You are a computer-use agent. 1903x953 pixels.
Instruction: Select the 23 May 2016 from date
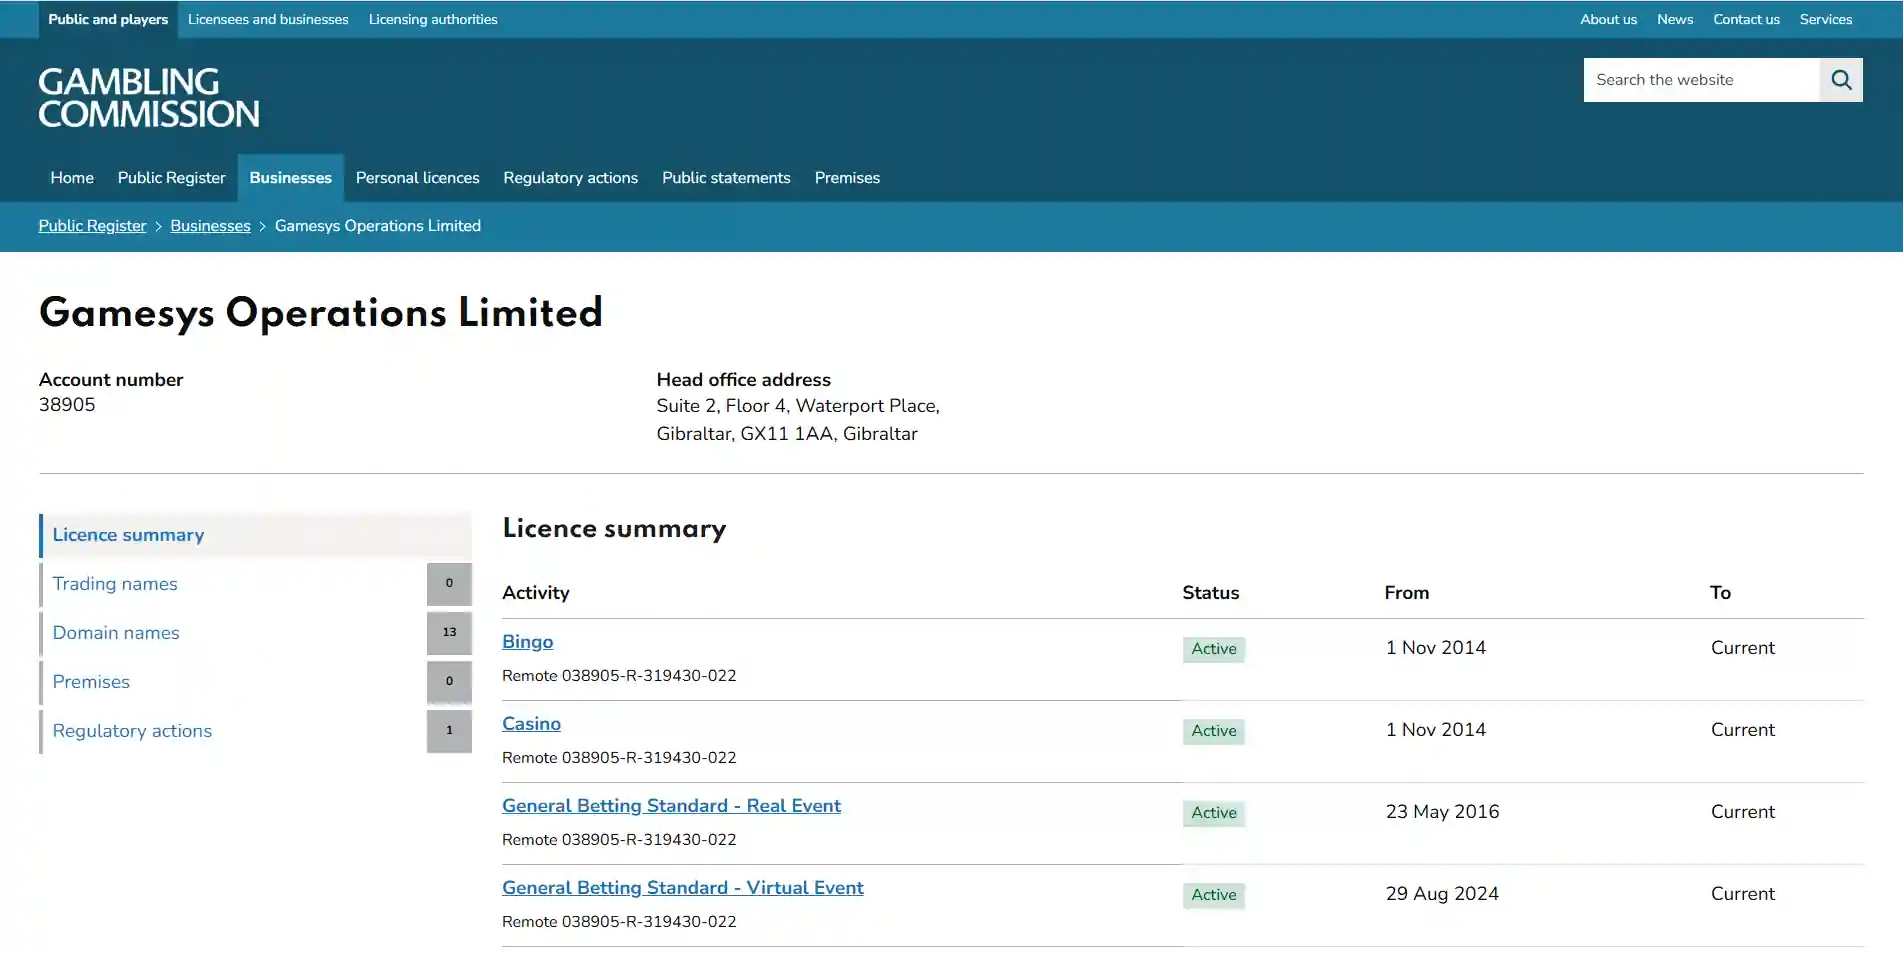click(x=1442, y=812)
